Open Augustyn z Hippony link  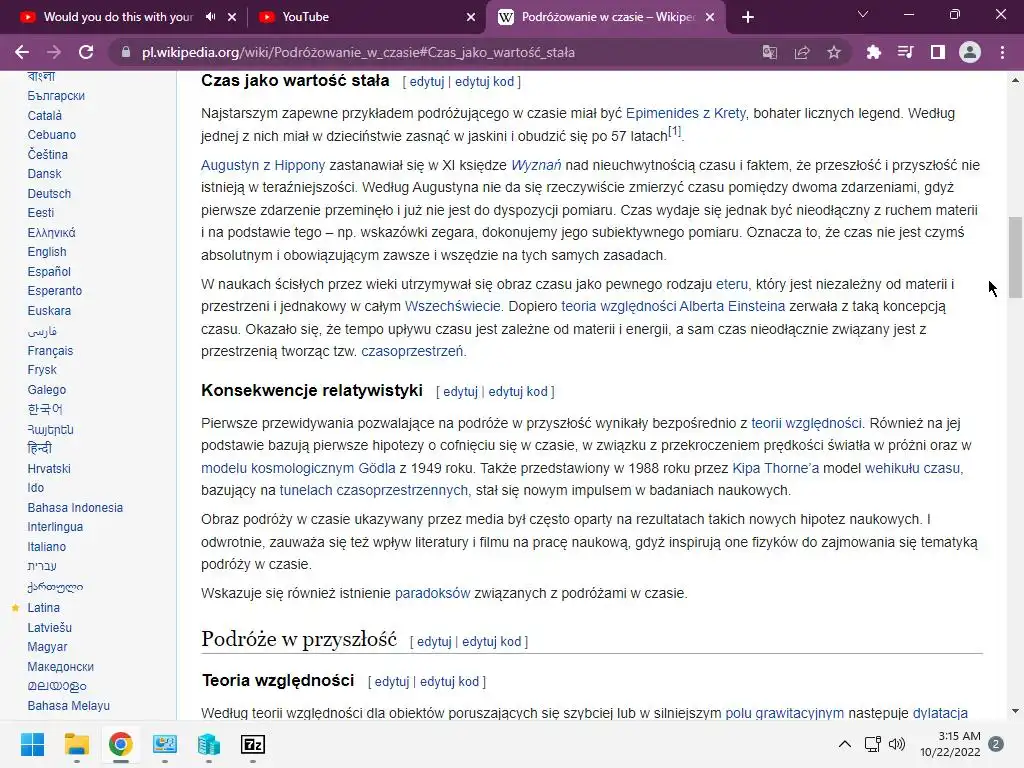point(263,165)
